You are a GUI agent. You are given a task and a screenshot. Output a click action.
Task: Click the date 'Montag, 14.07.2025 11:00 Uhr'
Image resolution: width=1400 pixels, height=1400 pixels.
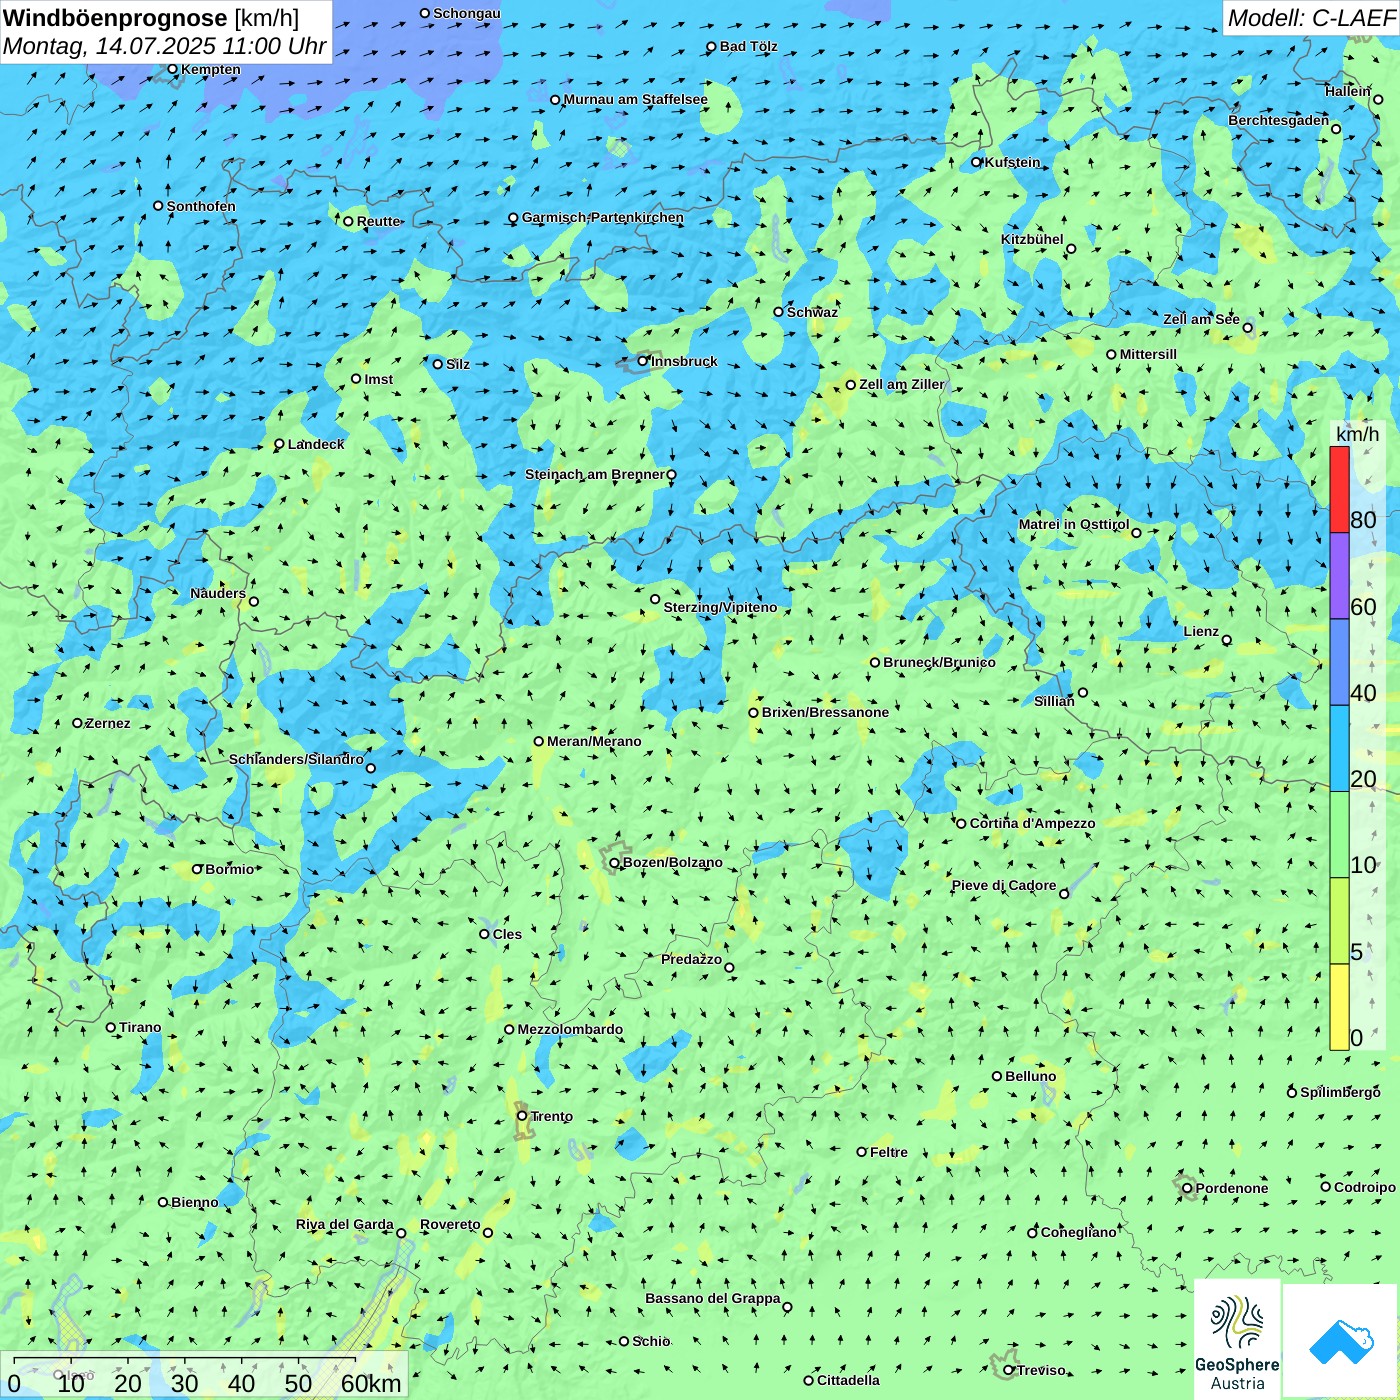coord(165,46)
